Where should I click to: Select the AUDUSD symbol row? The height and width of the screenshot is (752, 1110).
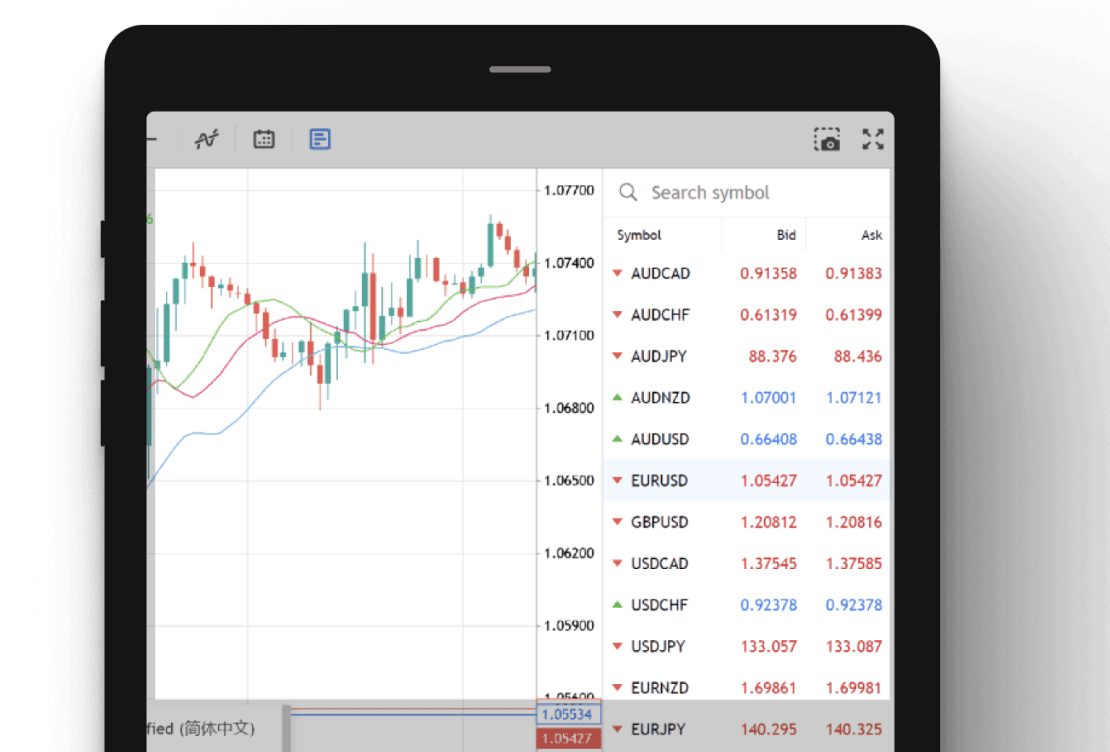[747, 439]
